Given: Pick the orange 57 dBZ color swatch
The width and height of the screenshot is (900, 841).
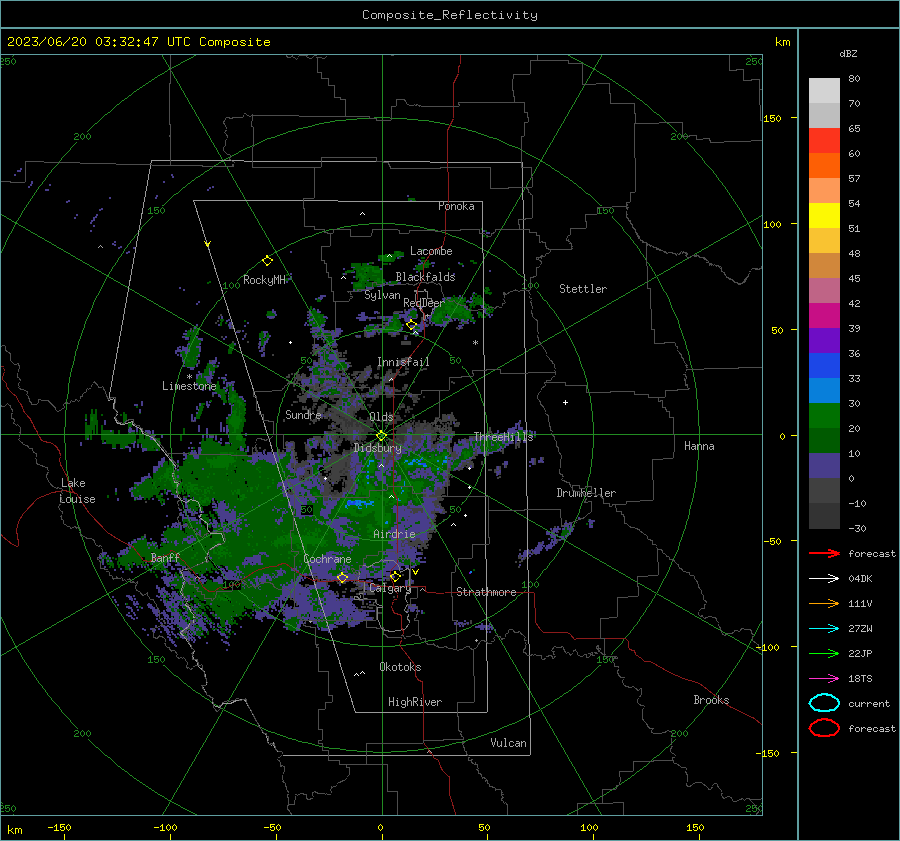Looking at the screenshot, I should coord(824,166).
